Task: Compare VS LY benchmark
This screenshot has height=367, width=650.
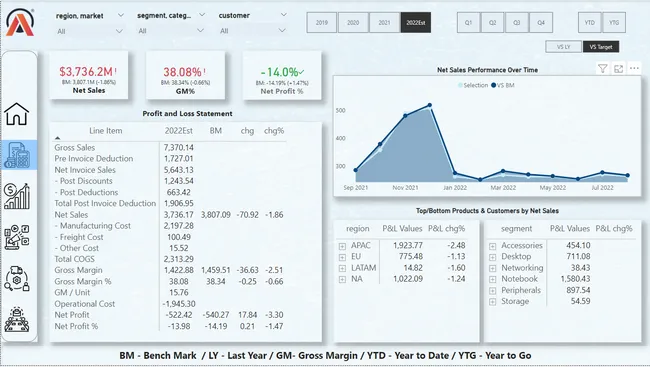Action: click(563, 47)
